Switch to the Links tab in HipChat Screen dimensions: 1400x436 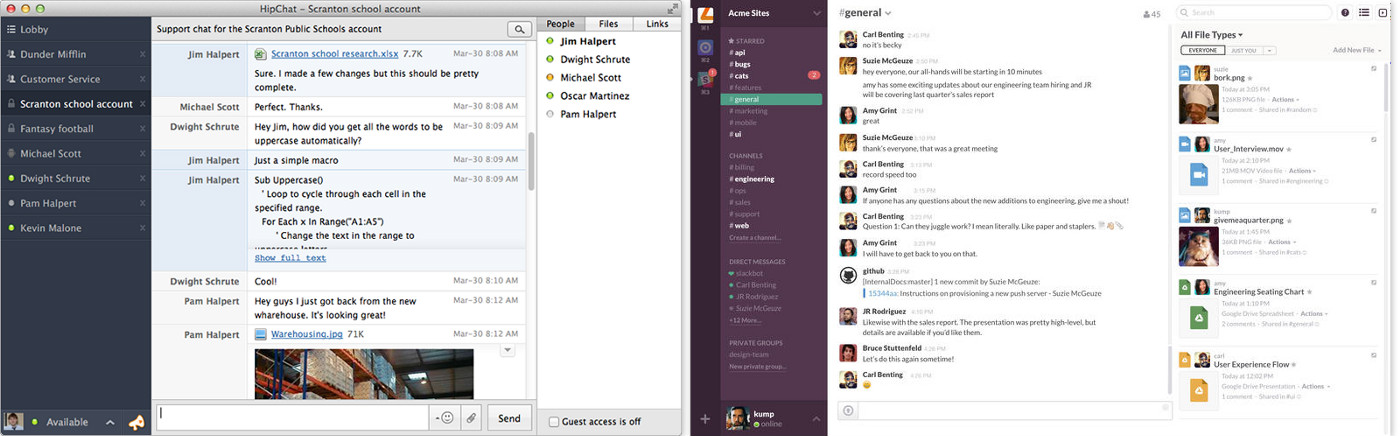coord(657,24)
